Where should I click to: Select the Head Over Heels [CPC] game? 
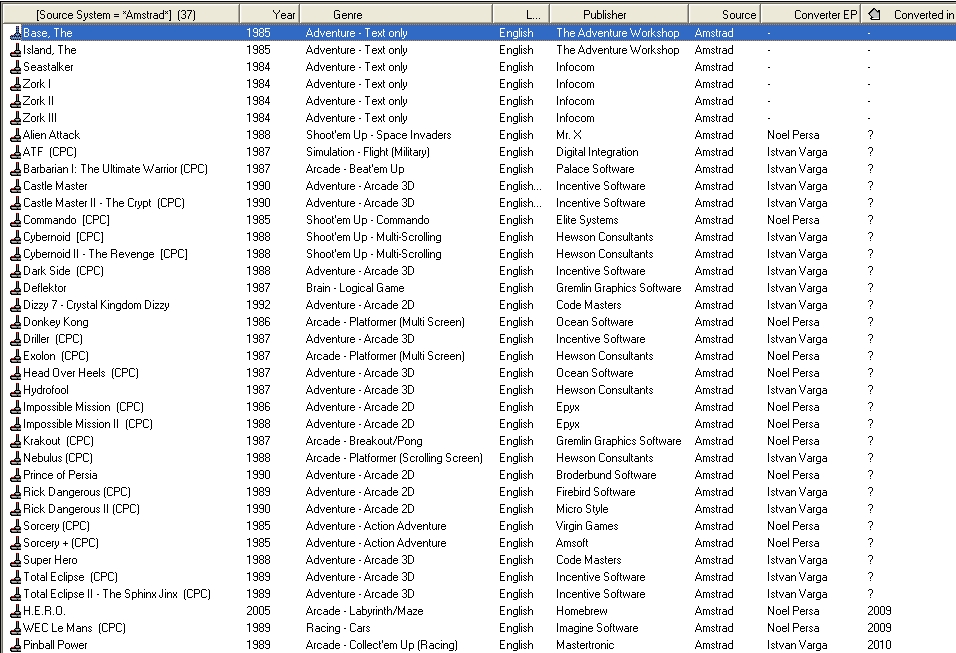pos(81,373)
